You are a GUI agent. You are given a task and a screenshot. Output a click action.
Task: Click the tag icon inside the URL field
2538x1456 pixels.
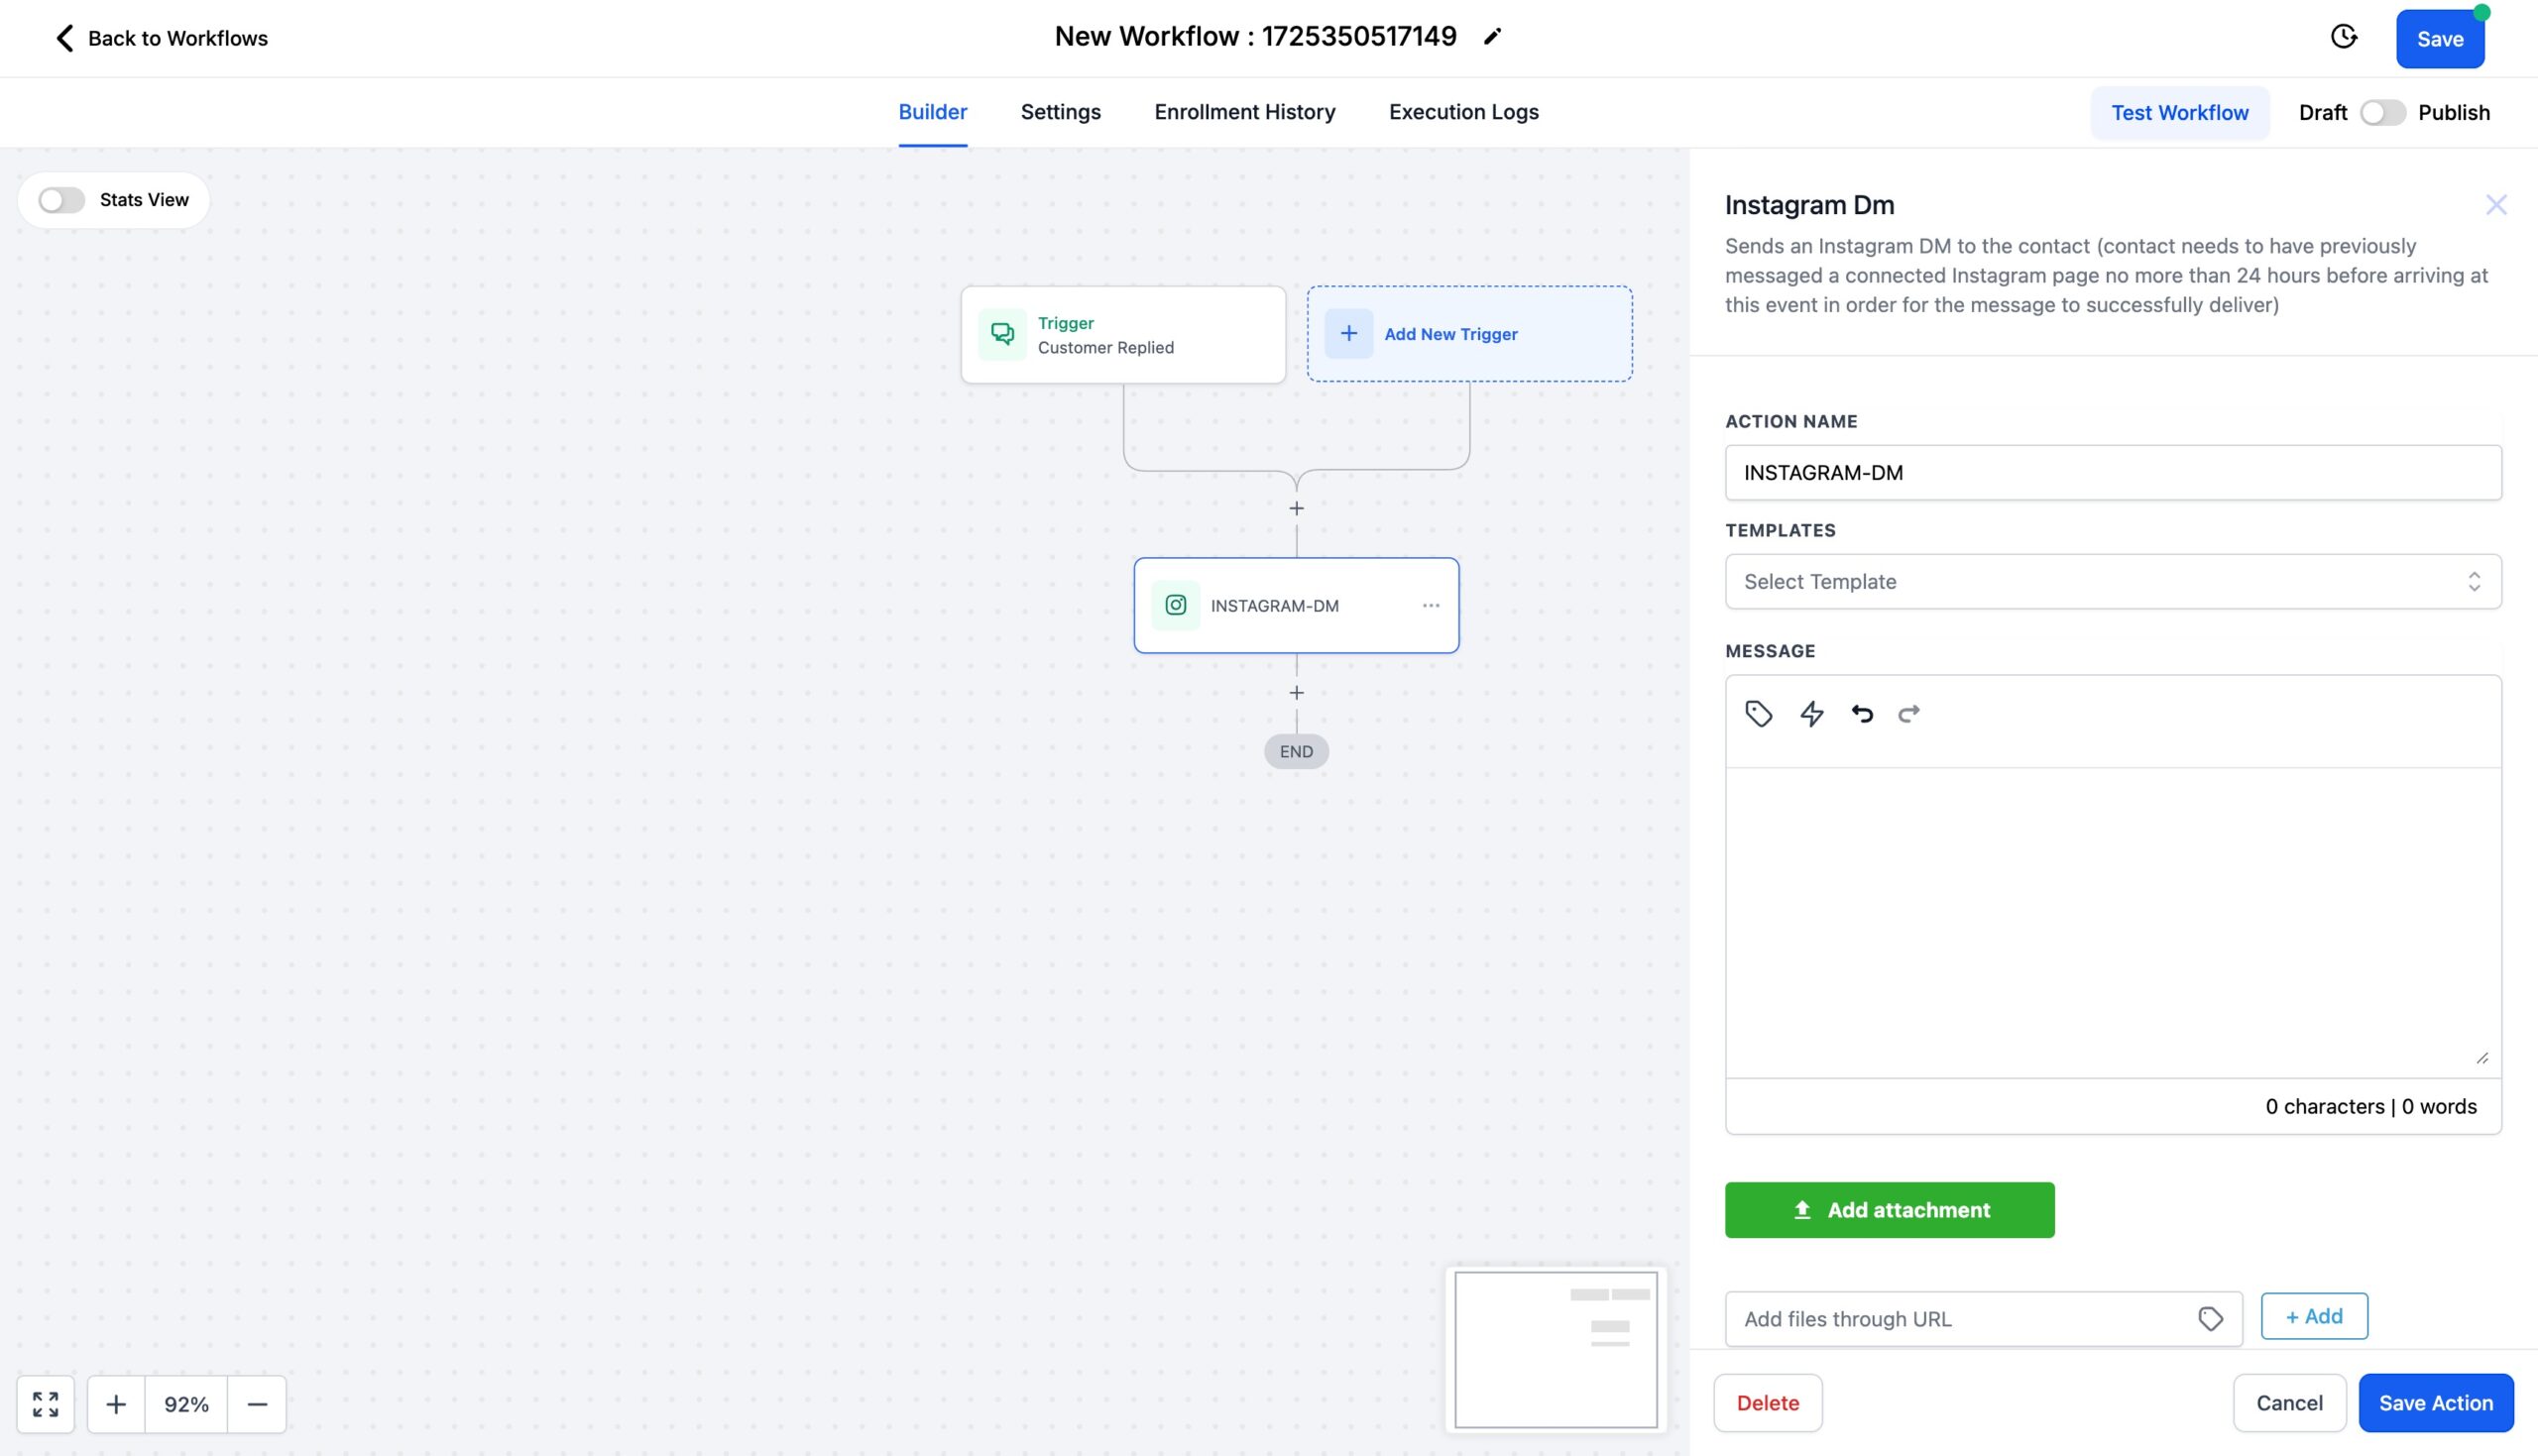[2209, 1318]
